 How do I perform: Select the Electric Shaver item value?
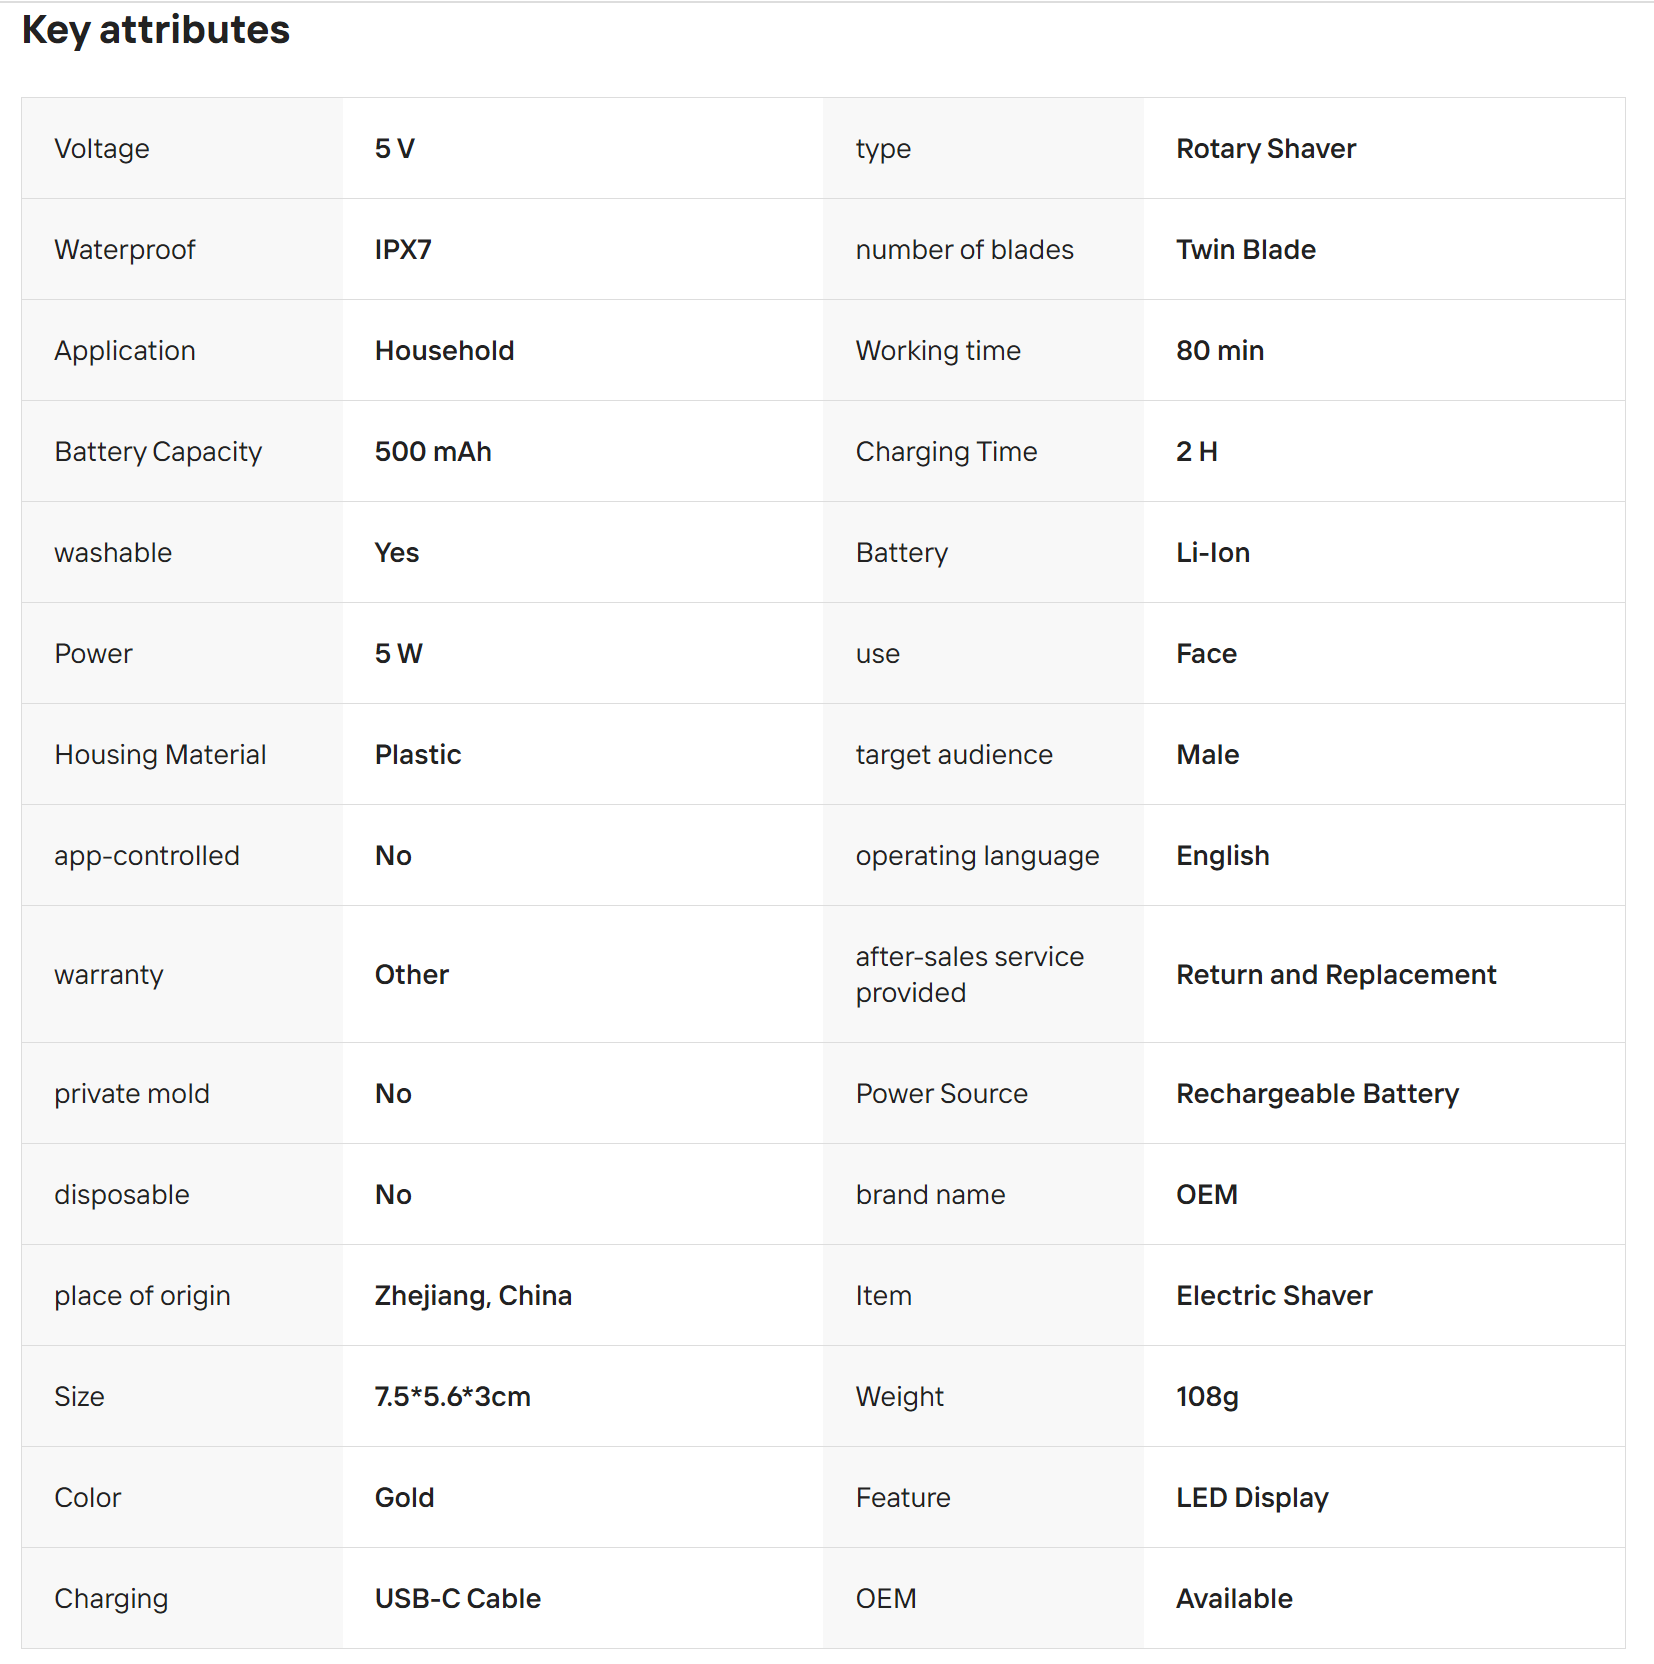pyautogui.click(x=1273, y=1296)
